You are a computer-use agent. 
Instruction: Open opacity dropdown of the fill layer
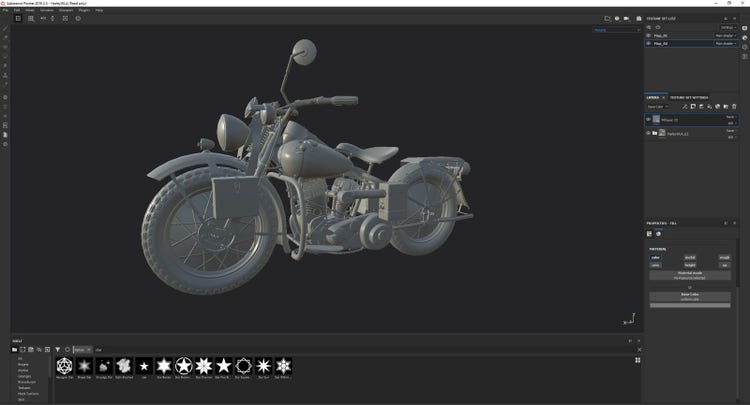click(731, 123)
